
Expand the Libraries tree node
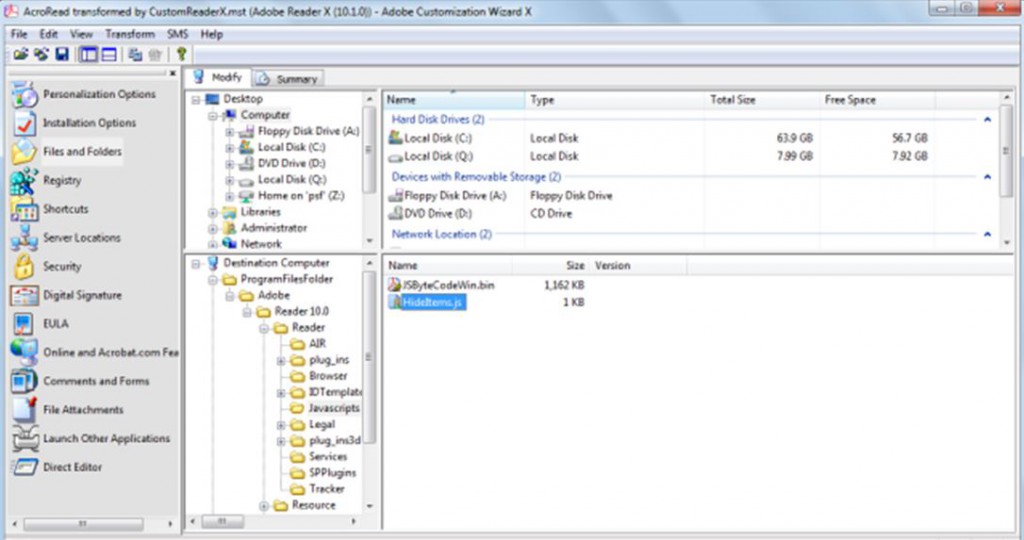(213, 212)
